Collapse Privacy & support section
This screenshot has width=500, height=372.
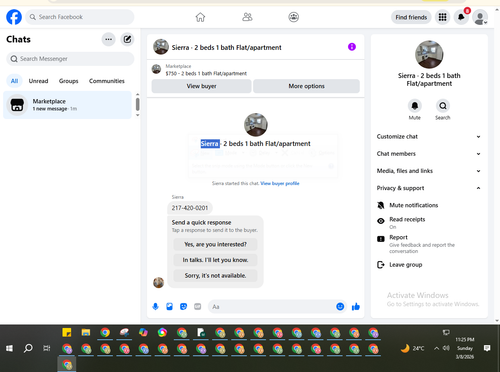click(x=429, y=188)
